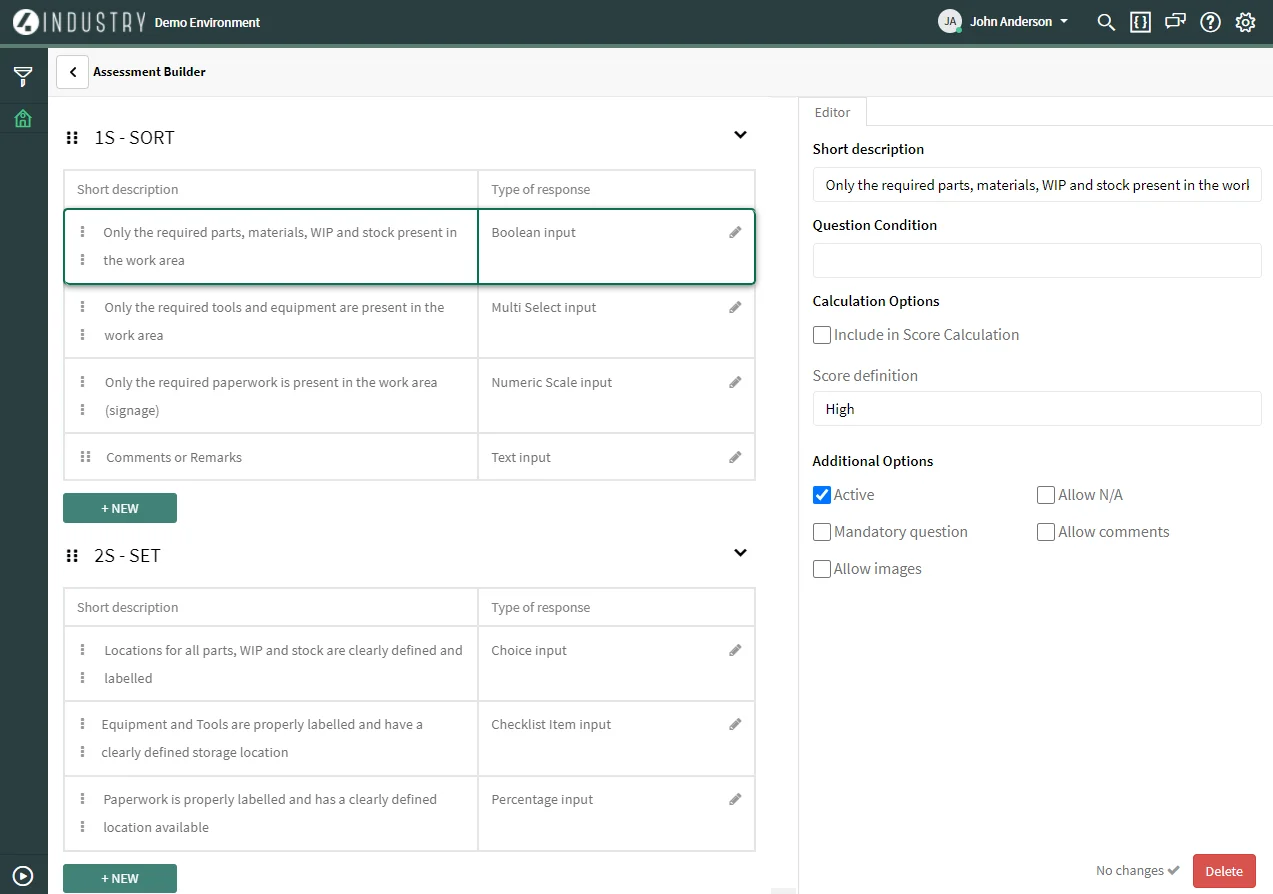
Task: Click the Short description input field
Action: pos(1037,185)
